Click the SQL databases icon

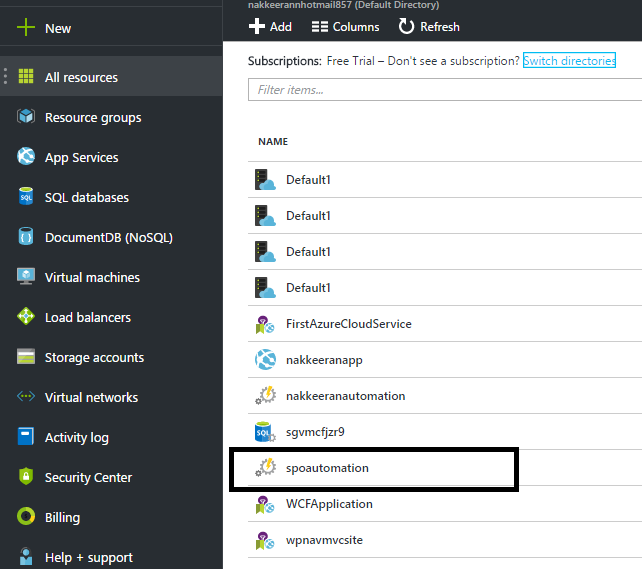tap(26, 197)
